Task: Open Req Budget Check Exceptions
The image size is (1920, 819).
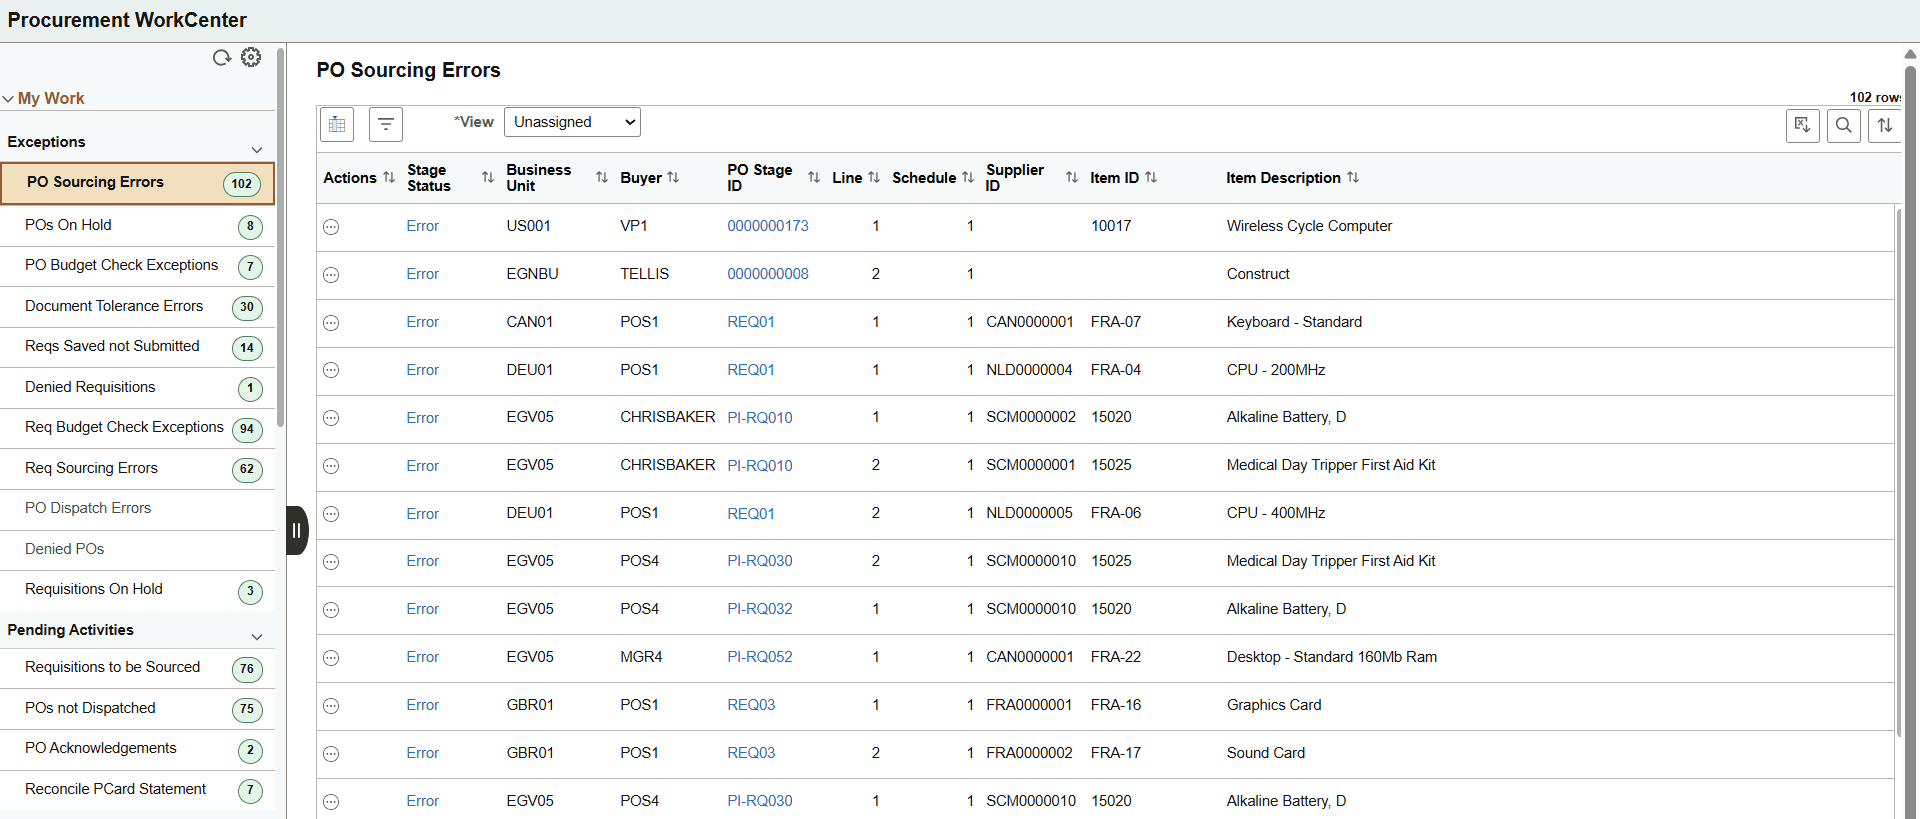Action: 137,428
